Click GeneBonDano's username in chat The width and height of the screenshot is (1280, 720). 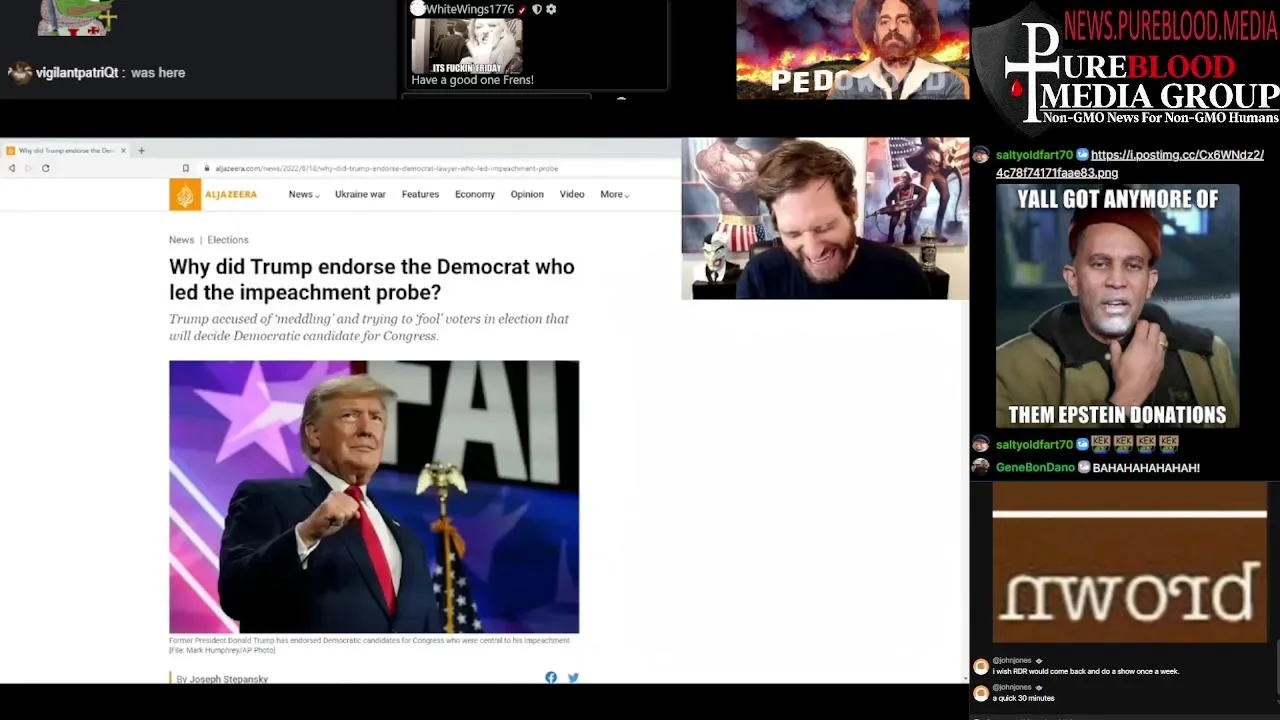1035,467
